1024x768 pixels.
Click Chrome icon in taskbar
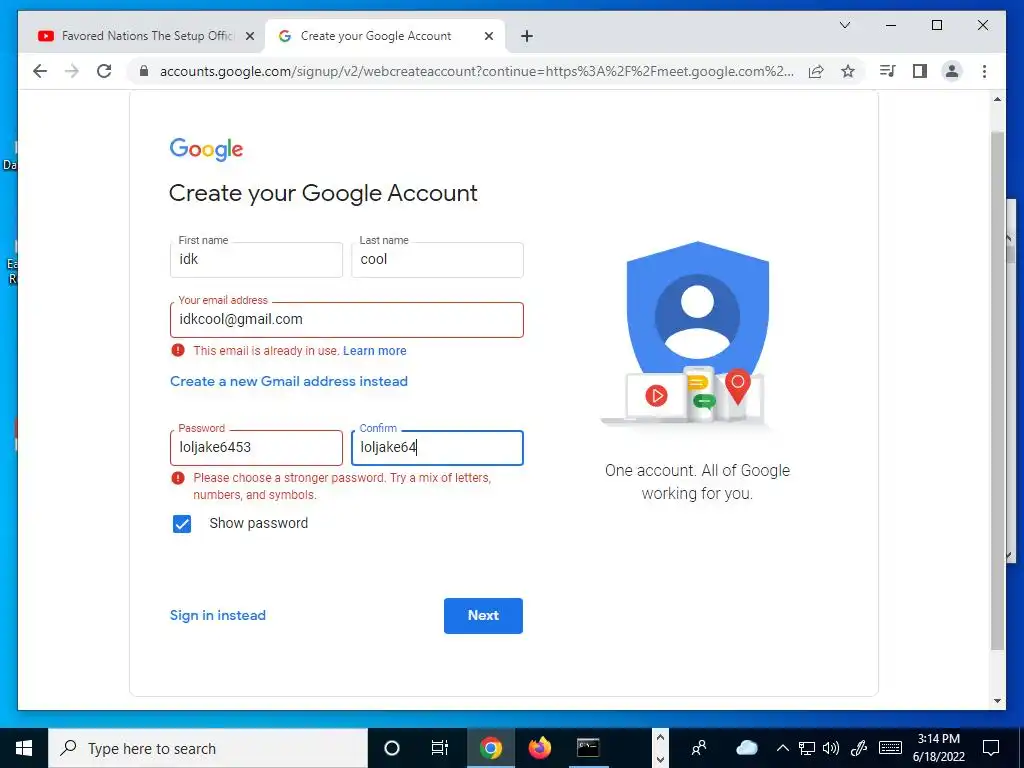pos(490,748)
